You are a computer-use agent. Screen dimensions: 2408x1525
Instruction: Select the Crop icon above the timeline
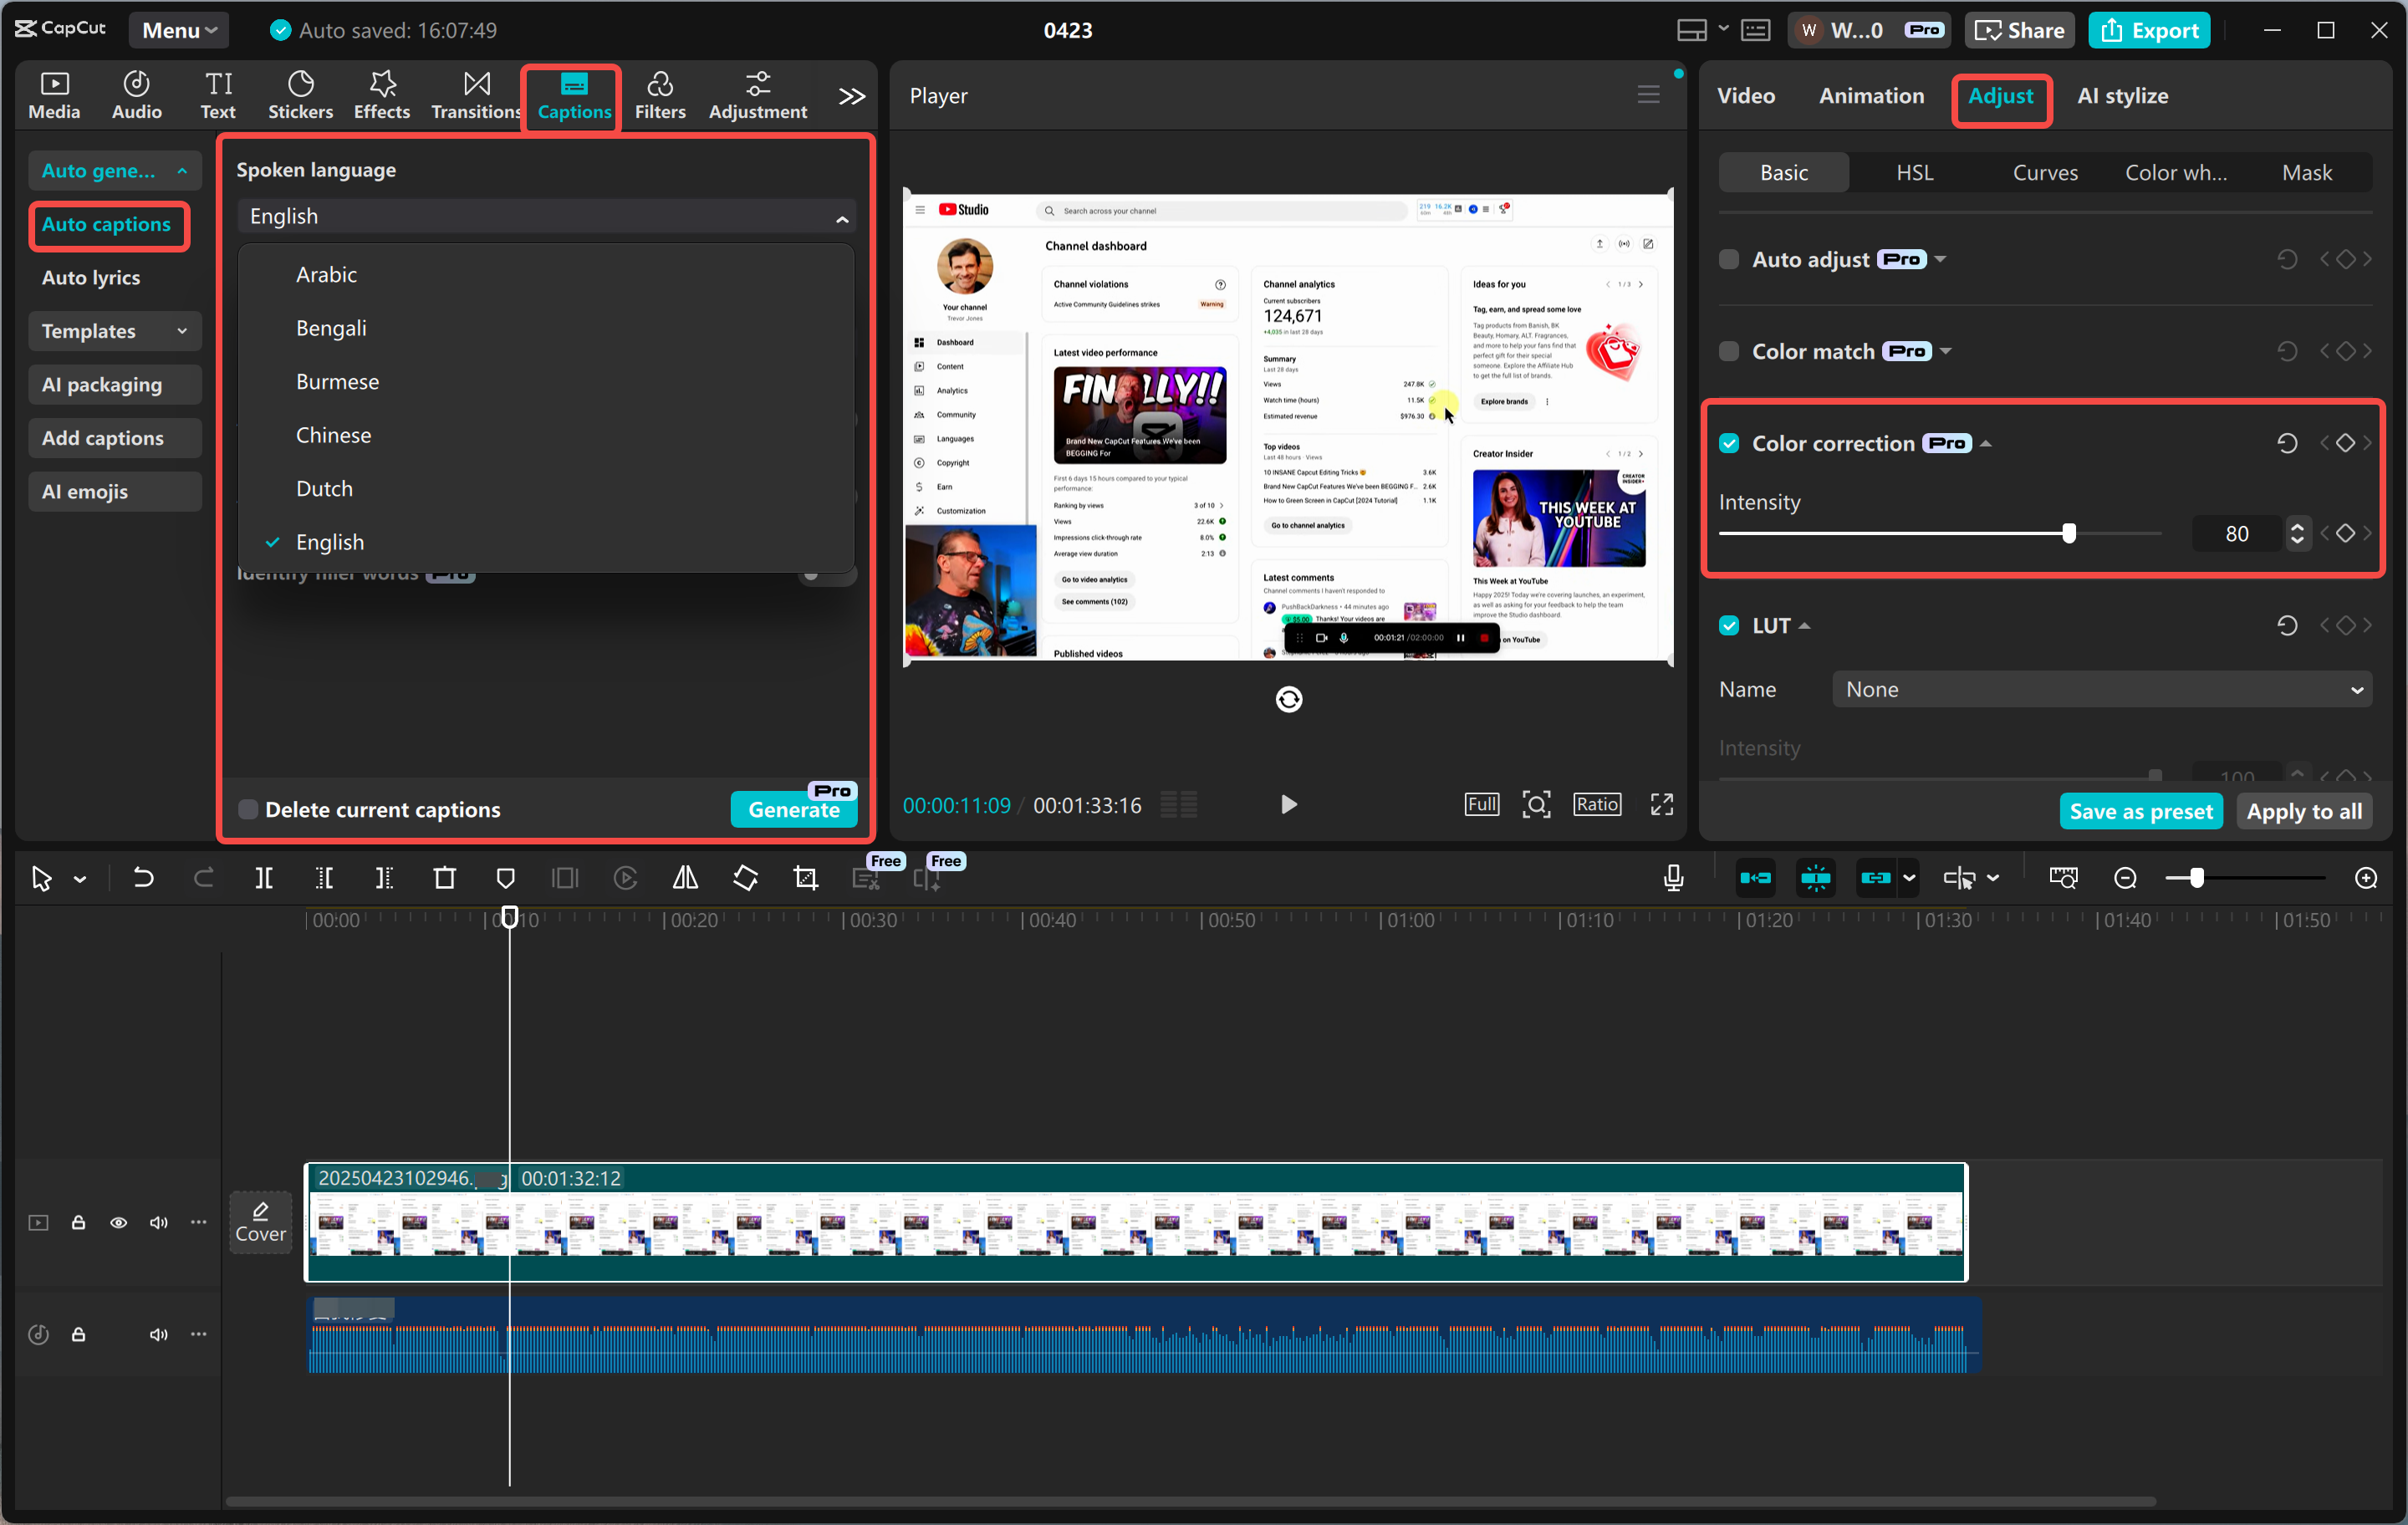pyautogui.click(x=804, y=877)
